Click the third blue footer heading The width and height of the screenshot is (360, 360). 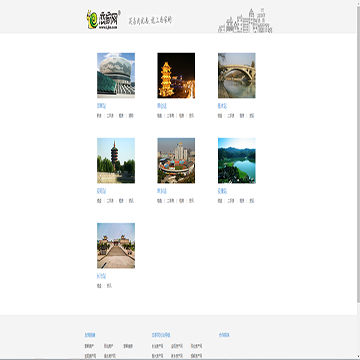pos(224,335)
